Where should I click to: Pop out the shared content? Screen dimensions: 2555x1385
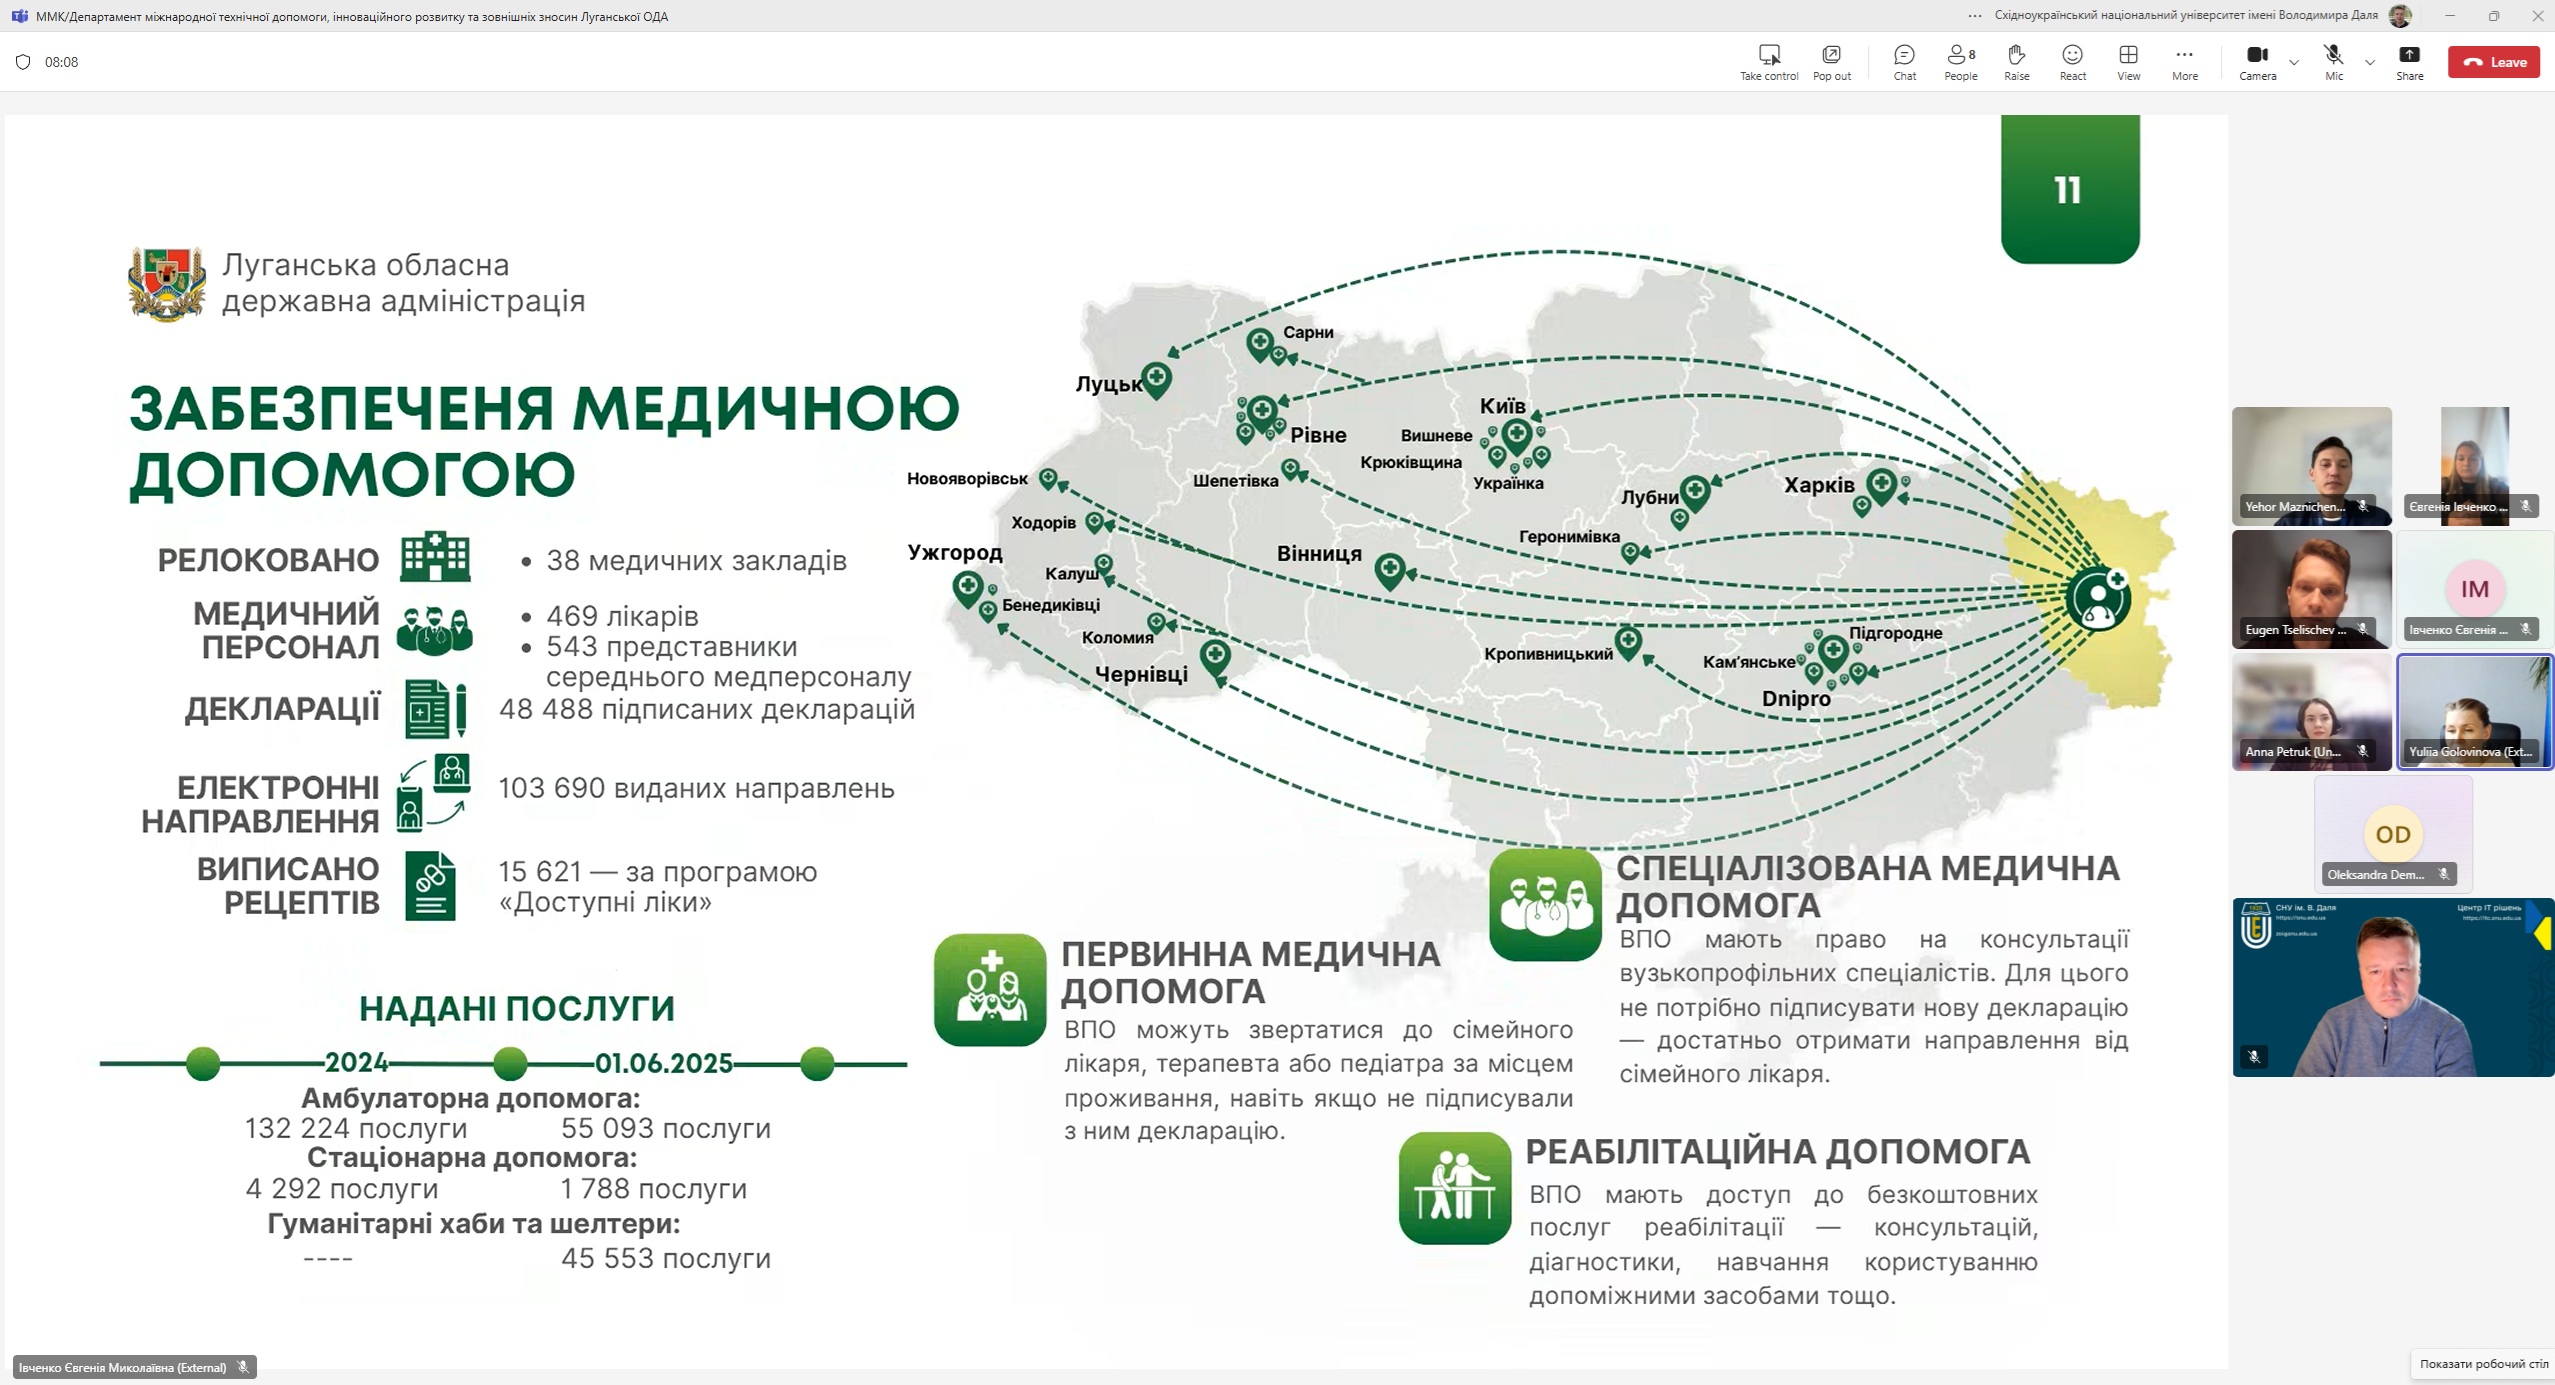click(x=1831, y=60)
